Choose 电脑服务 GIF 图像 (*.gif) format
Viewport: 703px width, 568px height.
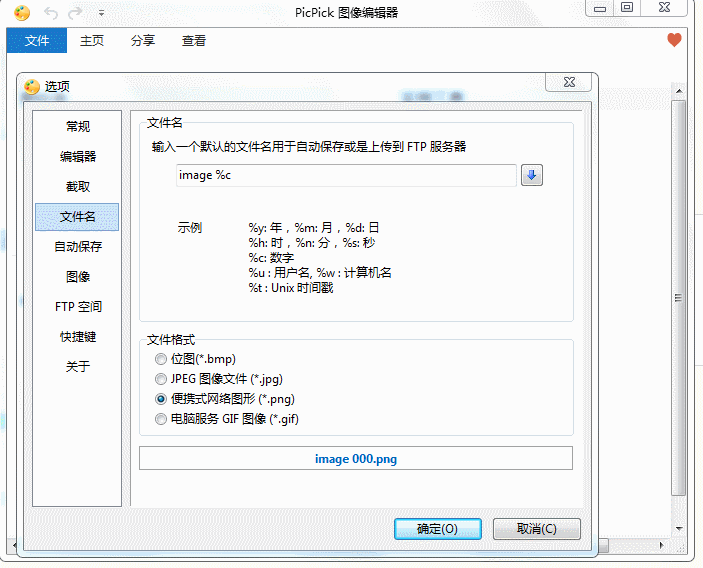click(226, 419)
